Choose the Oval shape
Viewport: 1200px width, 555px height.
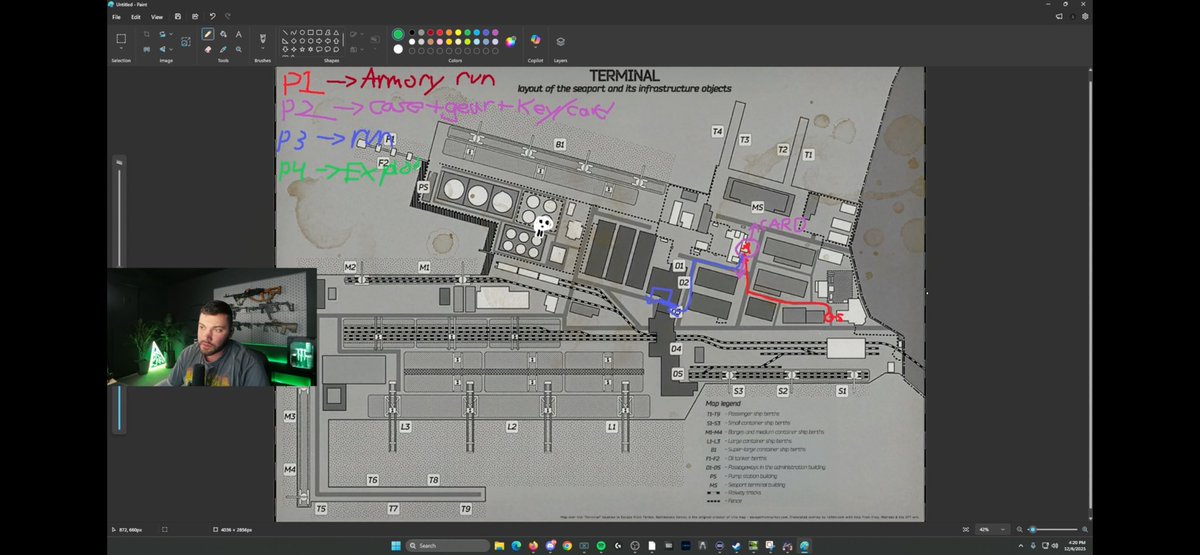[x=302, y=32]
